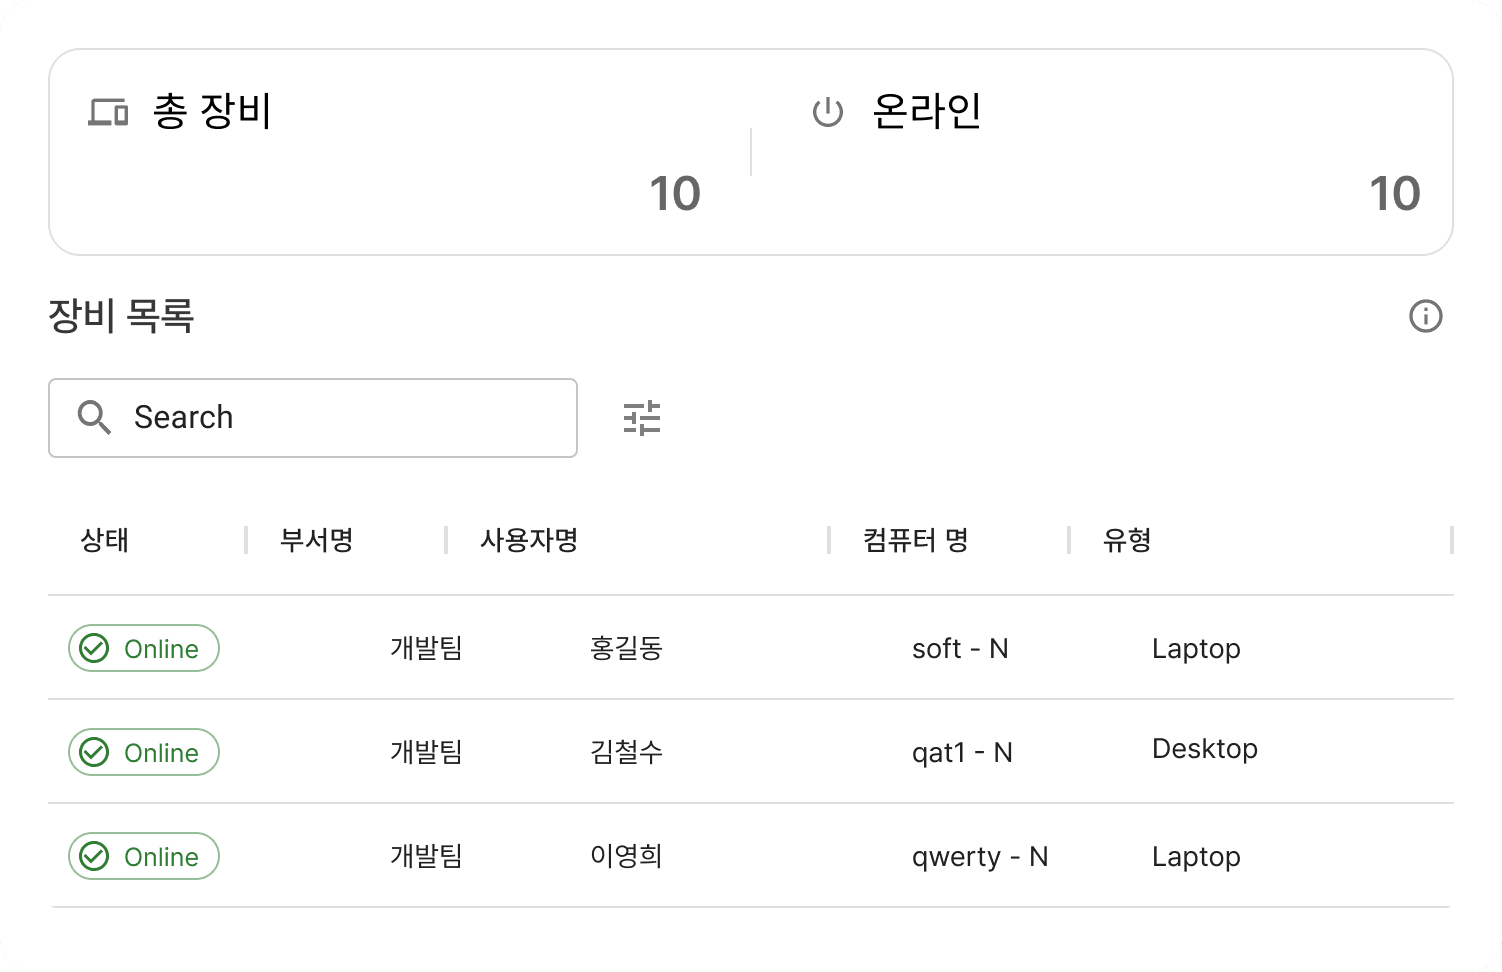Open the info icon near 장비 목록
1502x972 pixels.
1426,316
